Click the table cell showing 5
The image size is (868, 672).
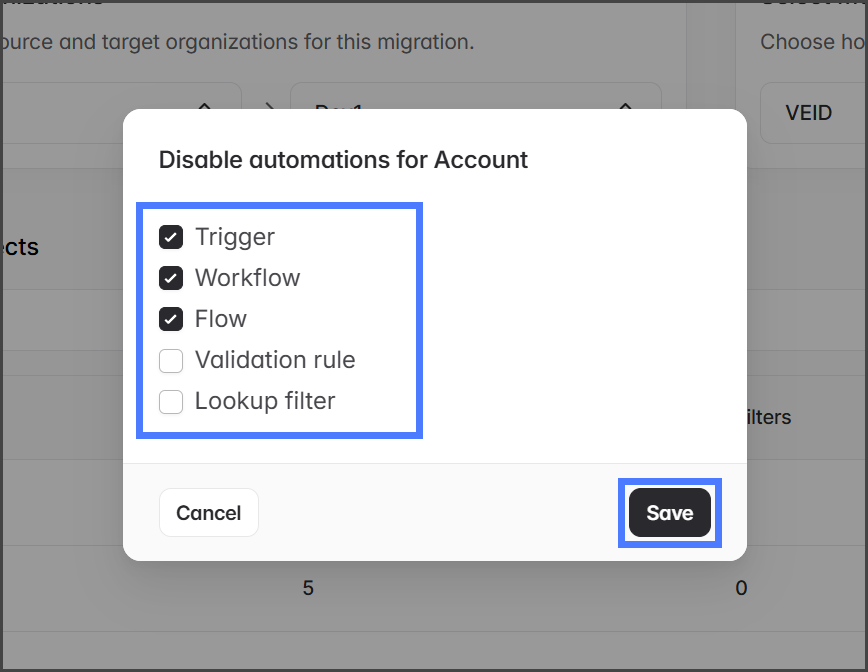click(308, 588)
